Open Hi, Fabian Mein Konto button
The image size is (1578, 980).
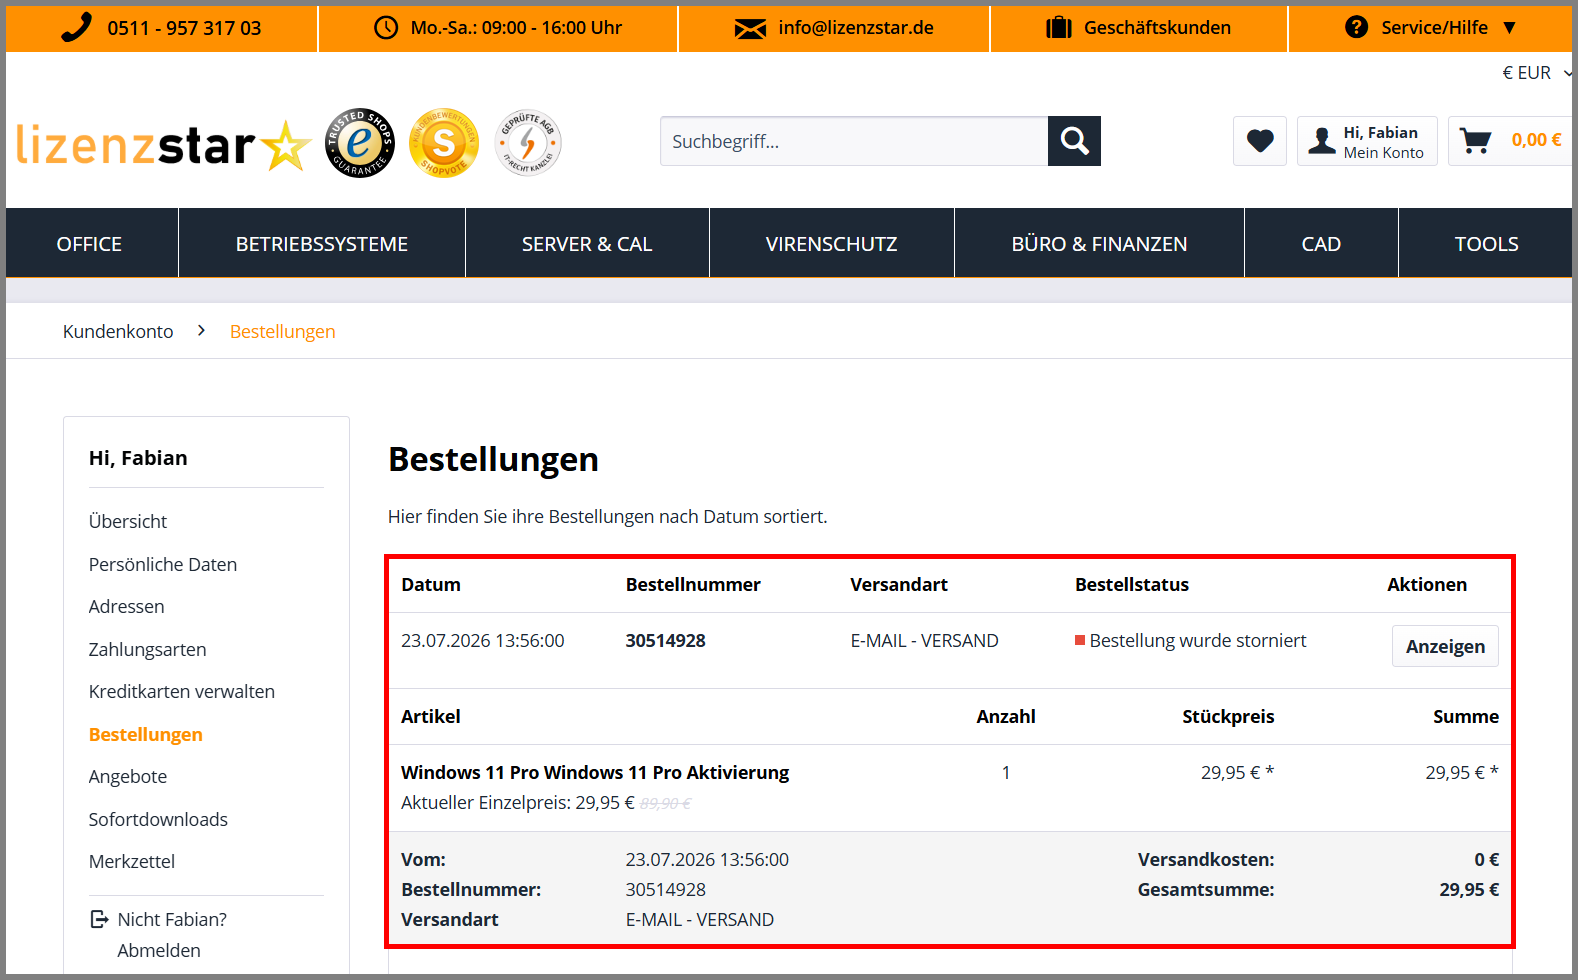(1367, 141)
